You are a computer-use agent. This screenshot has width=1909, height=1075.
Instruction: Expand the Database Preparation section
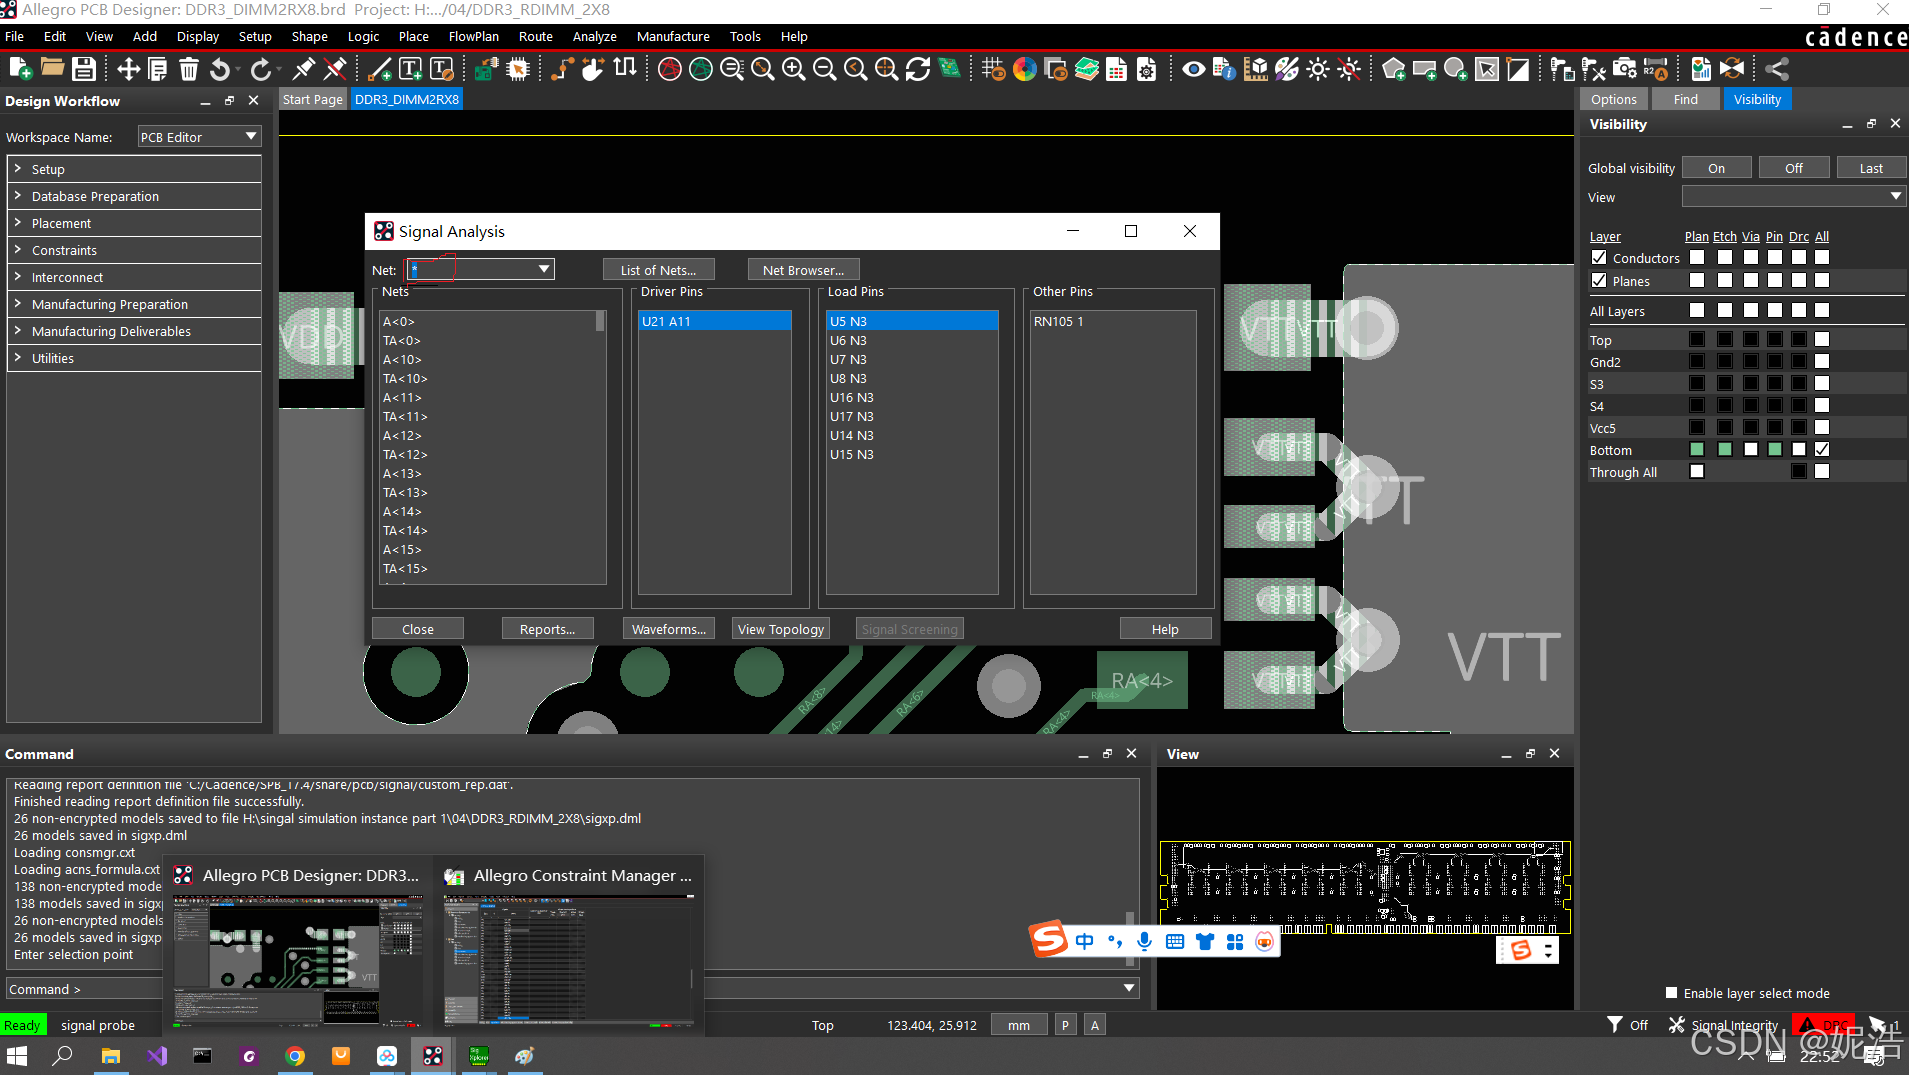[x=134, y=196]
